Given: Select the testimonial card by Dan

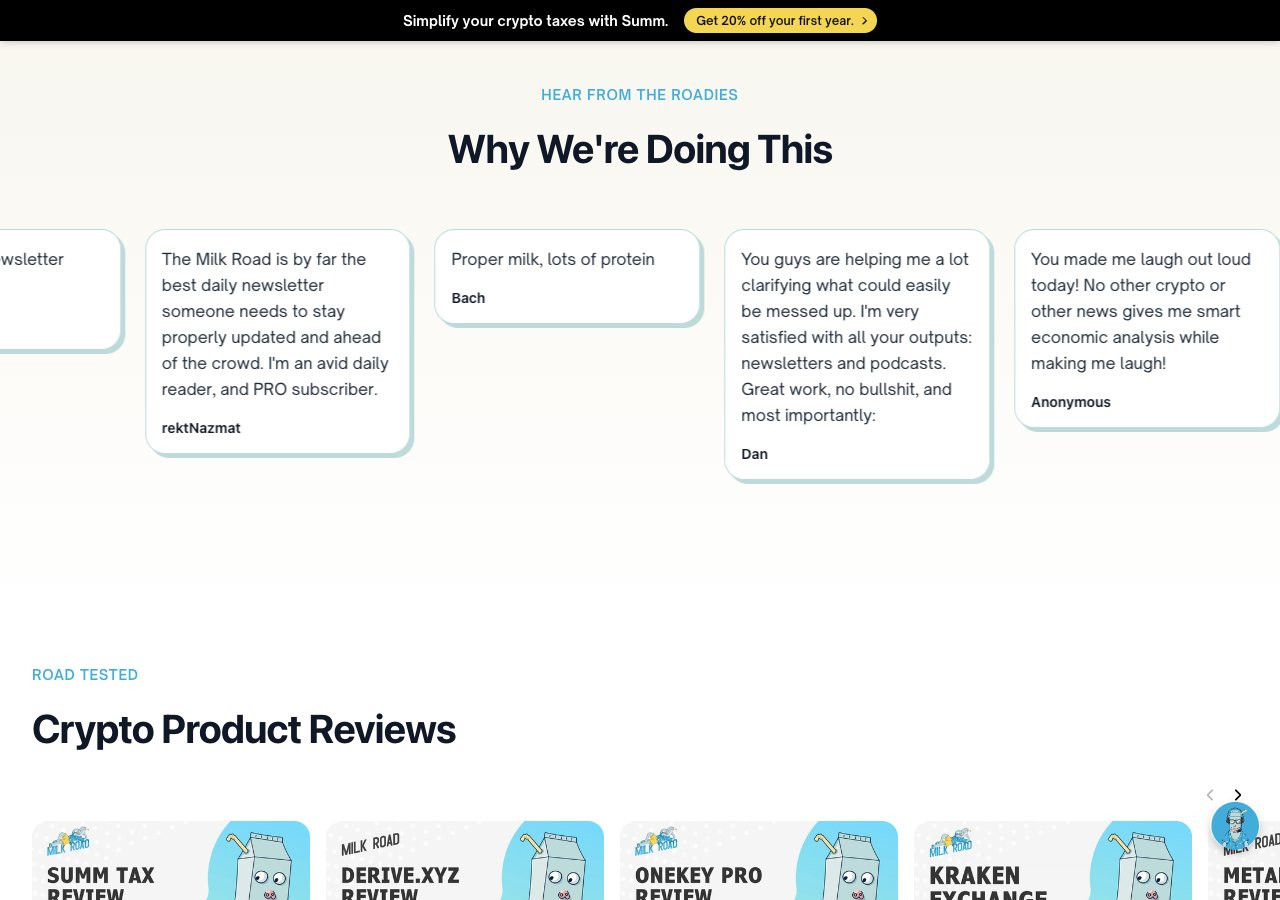Looking at the screenshot, I should click(858, 356).
